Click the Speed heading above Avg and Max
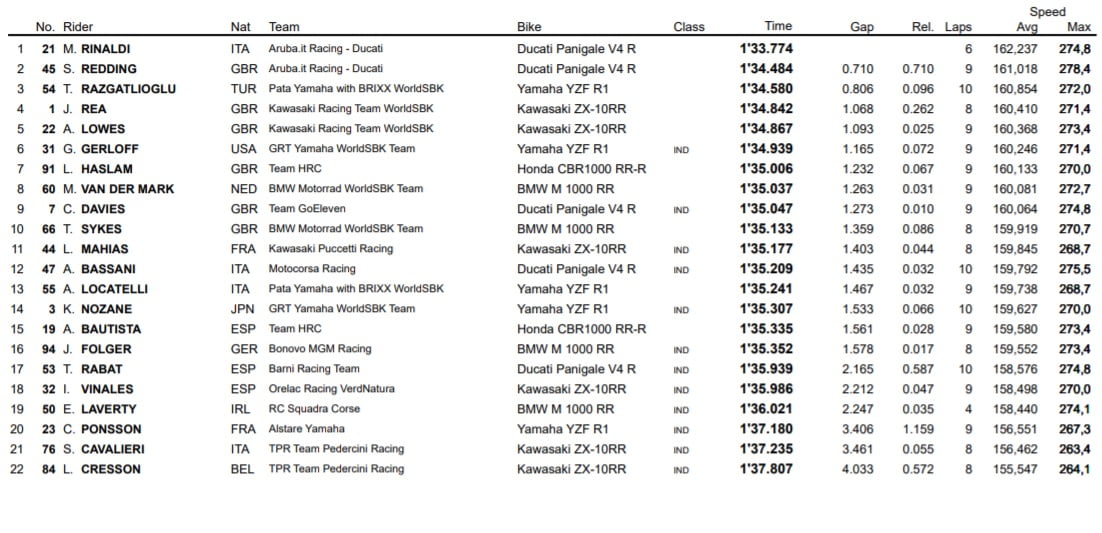 (1048, 12)
